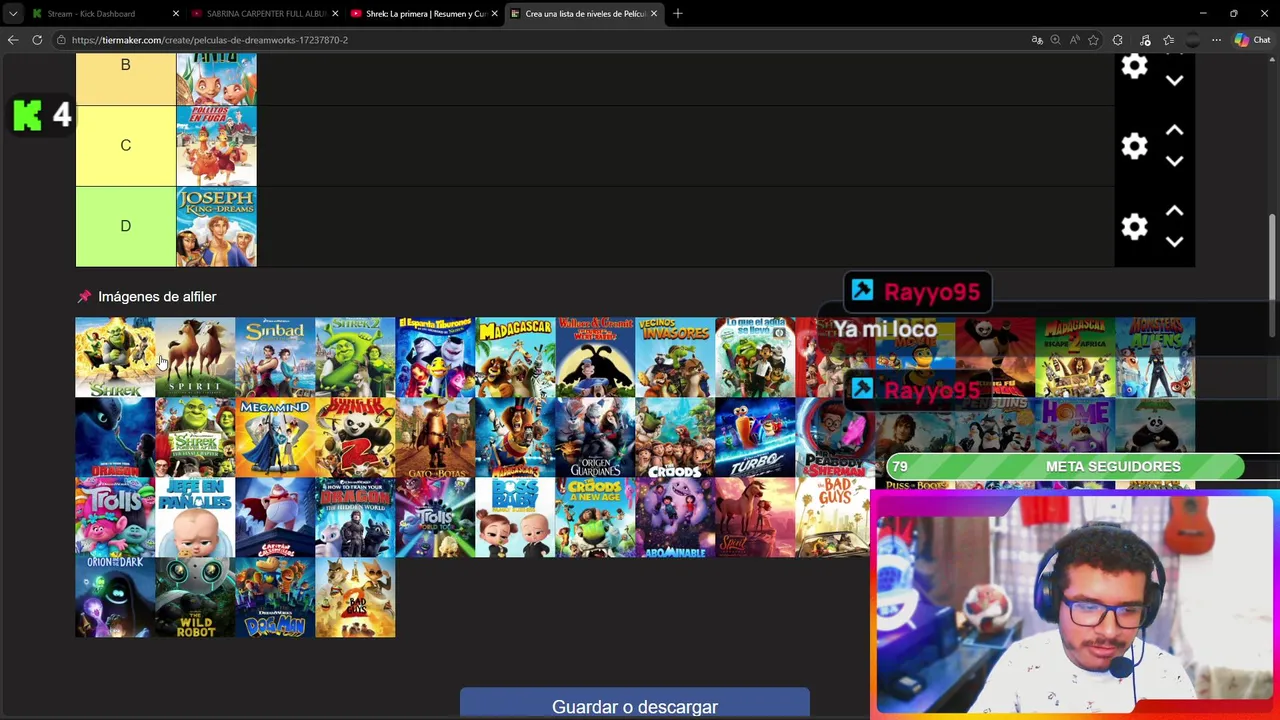Select the Megamind movie poster
The height and width of the screenshot is (720, 1280).
[x=275, y=437]
